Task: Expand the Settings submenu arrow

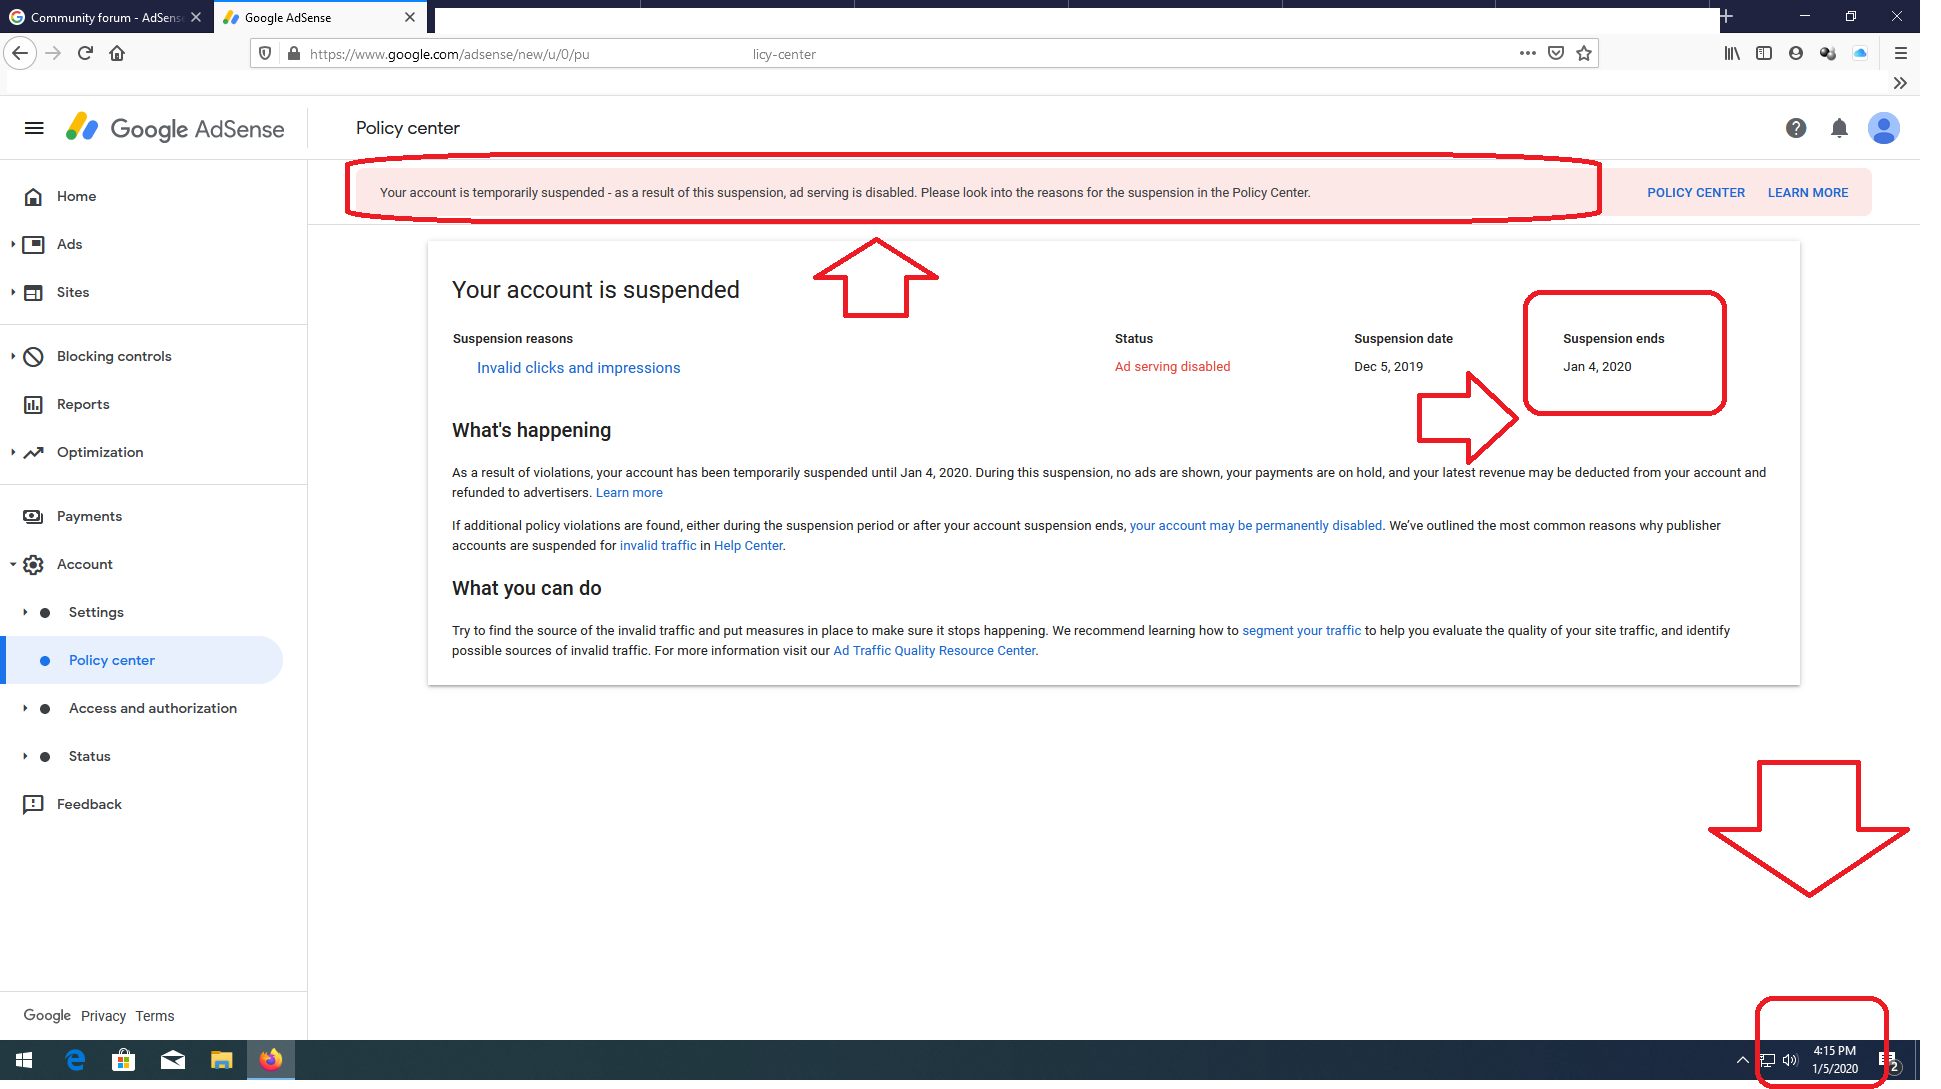Action: [25, 612]
